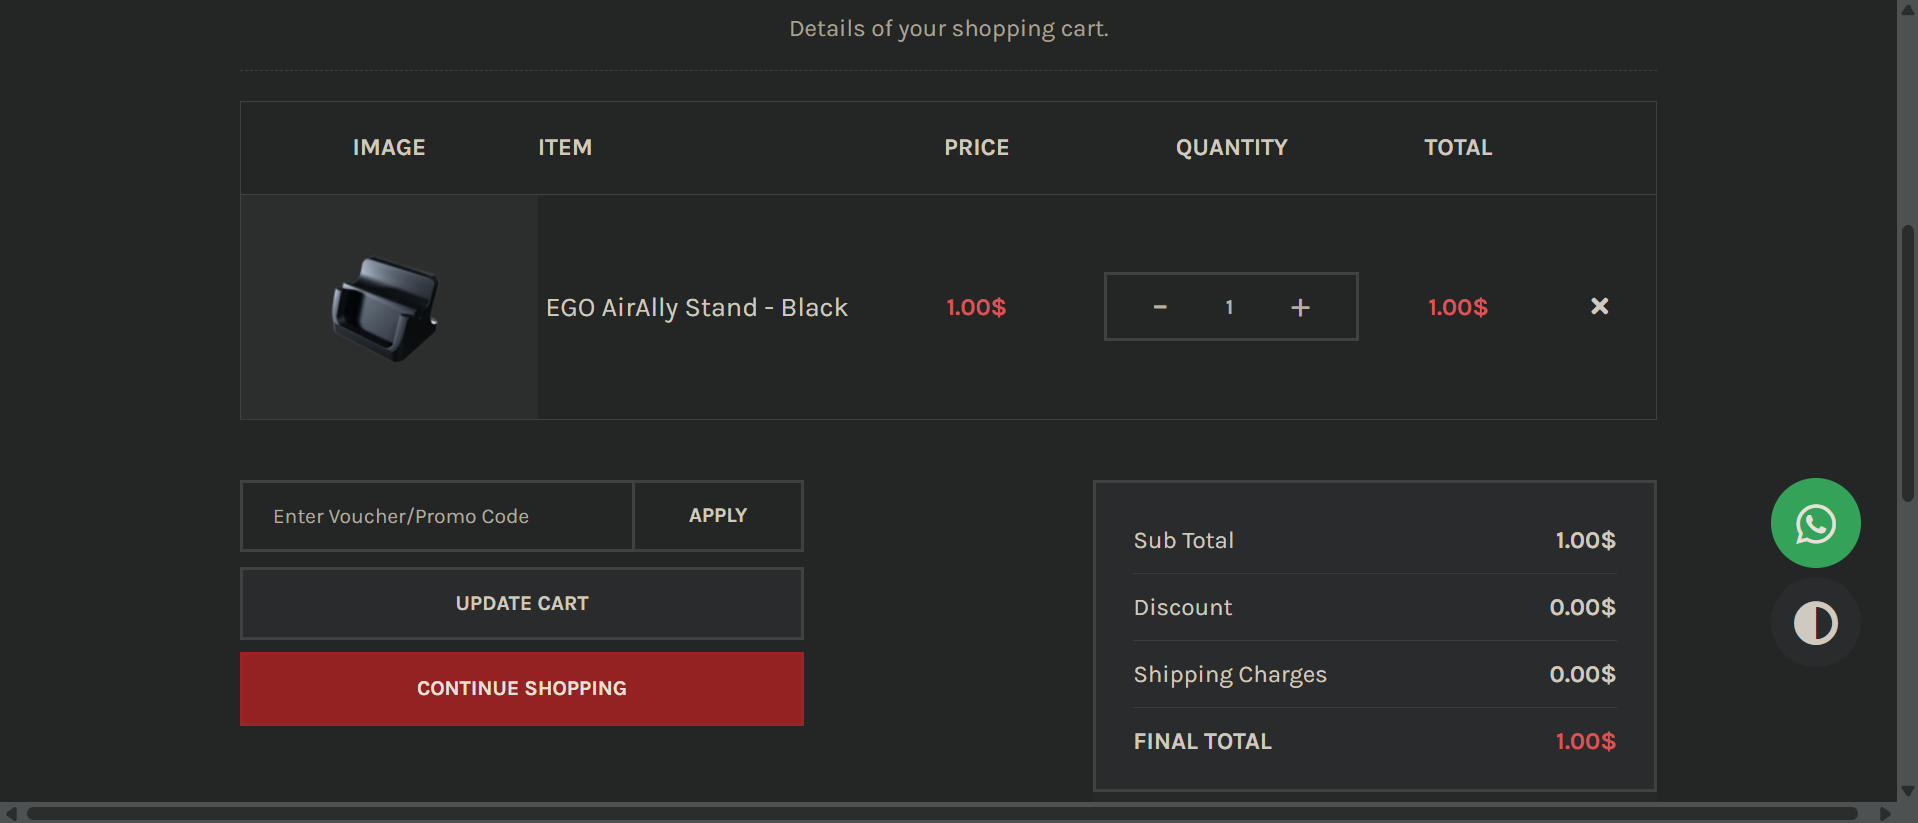Select the Sub Total value 1.00$
Viewport: 1918px width, 823px height.
(x=1585, y=540)
